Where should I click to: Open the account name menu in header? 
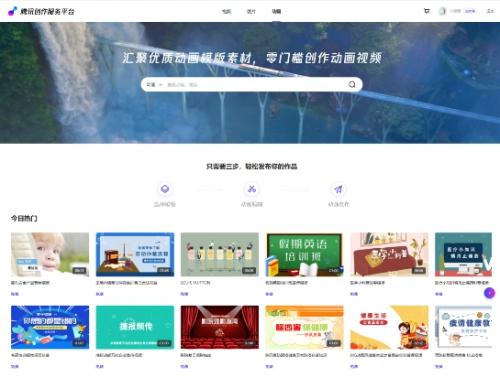coord(455,11)
